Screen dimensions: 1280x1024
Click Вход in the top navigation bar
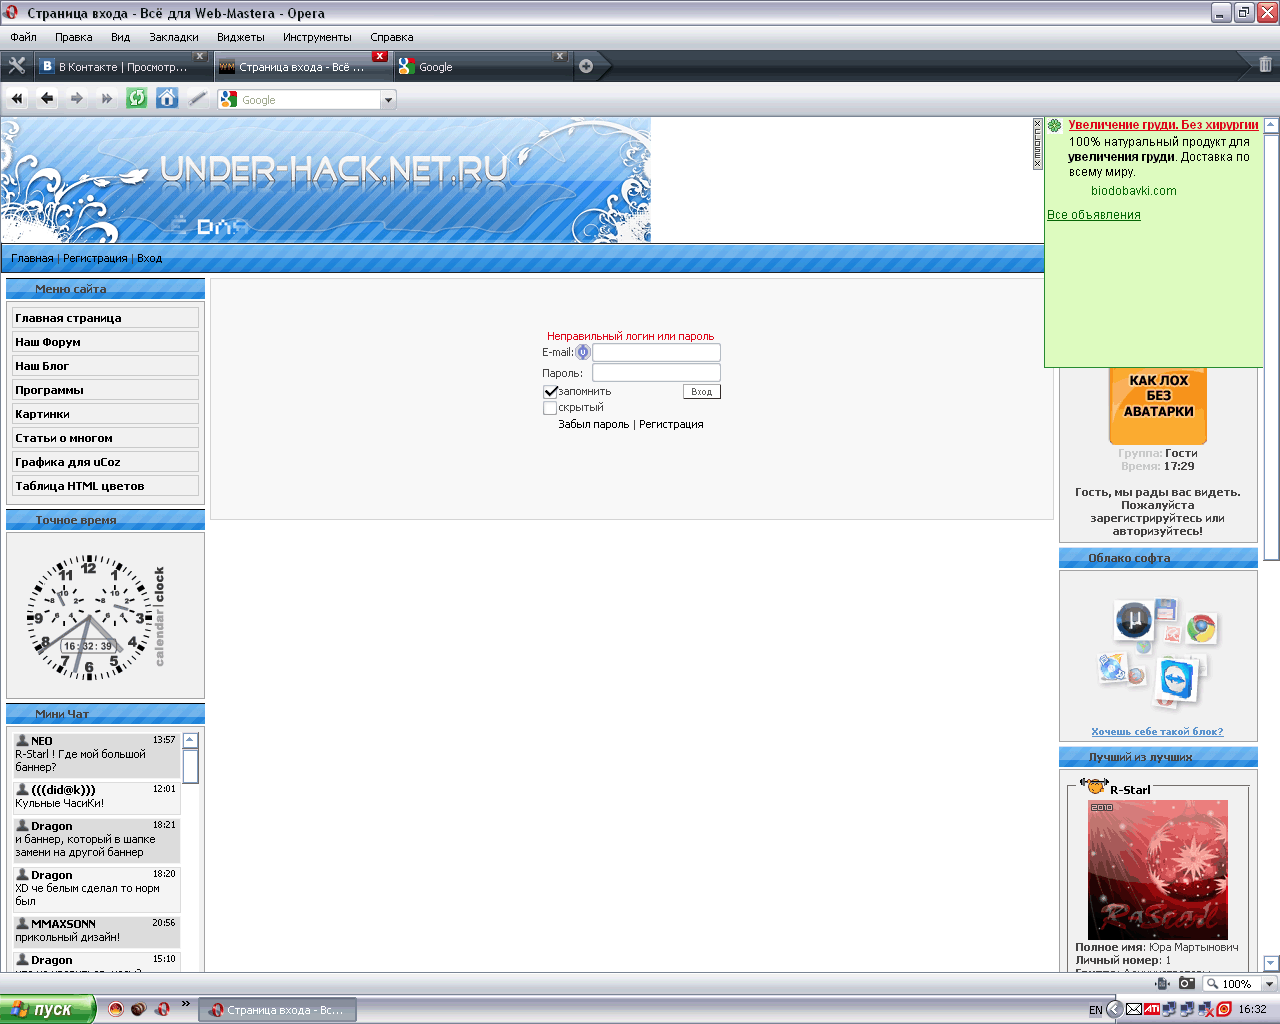(x=149, y=258)
